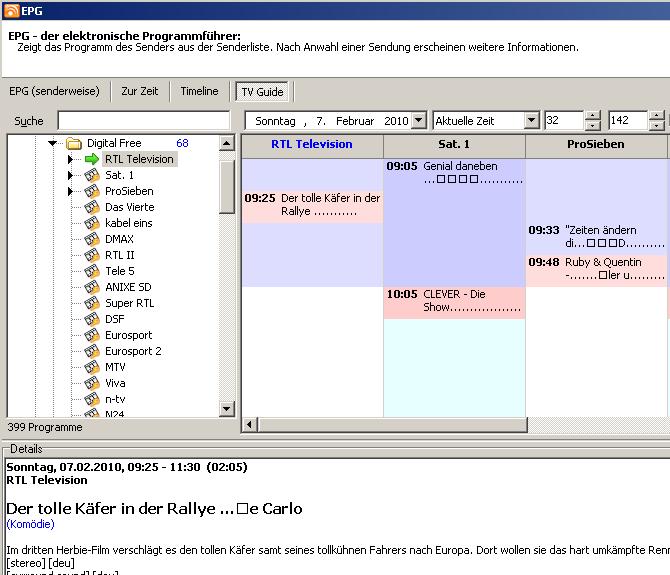
Task: Expand the Sat. 1 tree node
Action: pos(70,175)
